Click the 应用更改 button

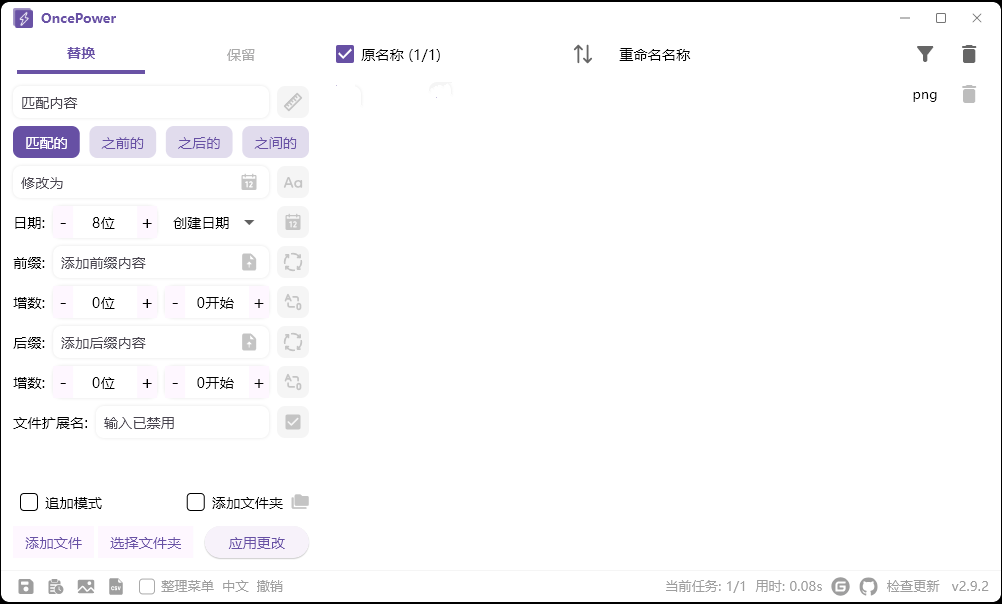click(x=254, y=542)
